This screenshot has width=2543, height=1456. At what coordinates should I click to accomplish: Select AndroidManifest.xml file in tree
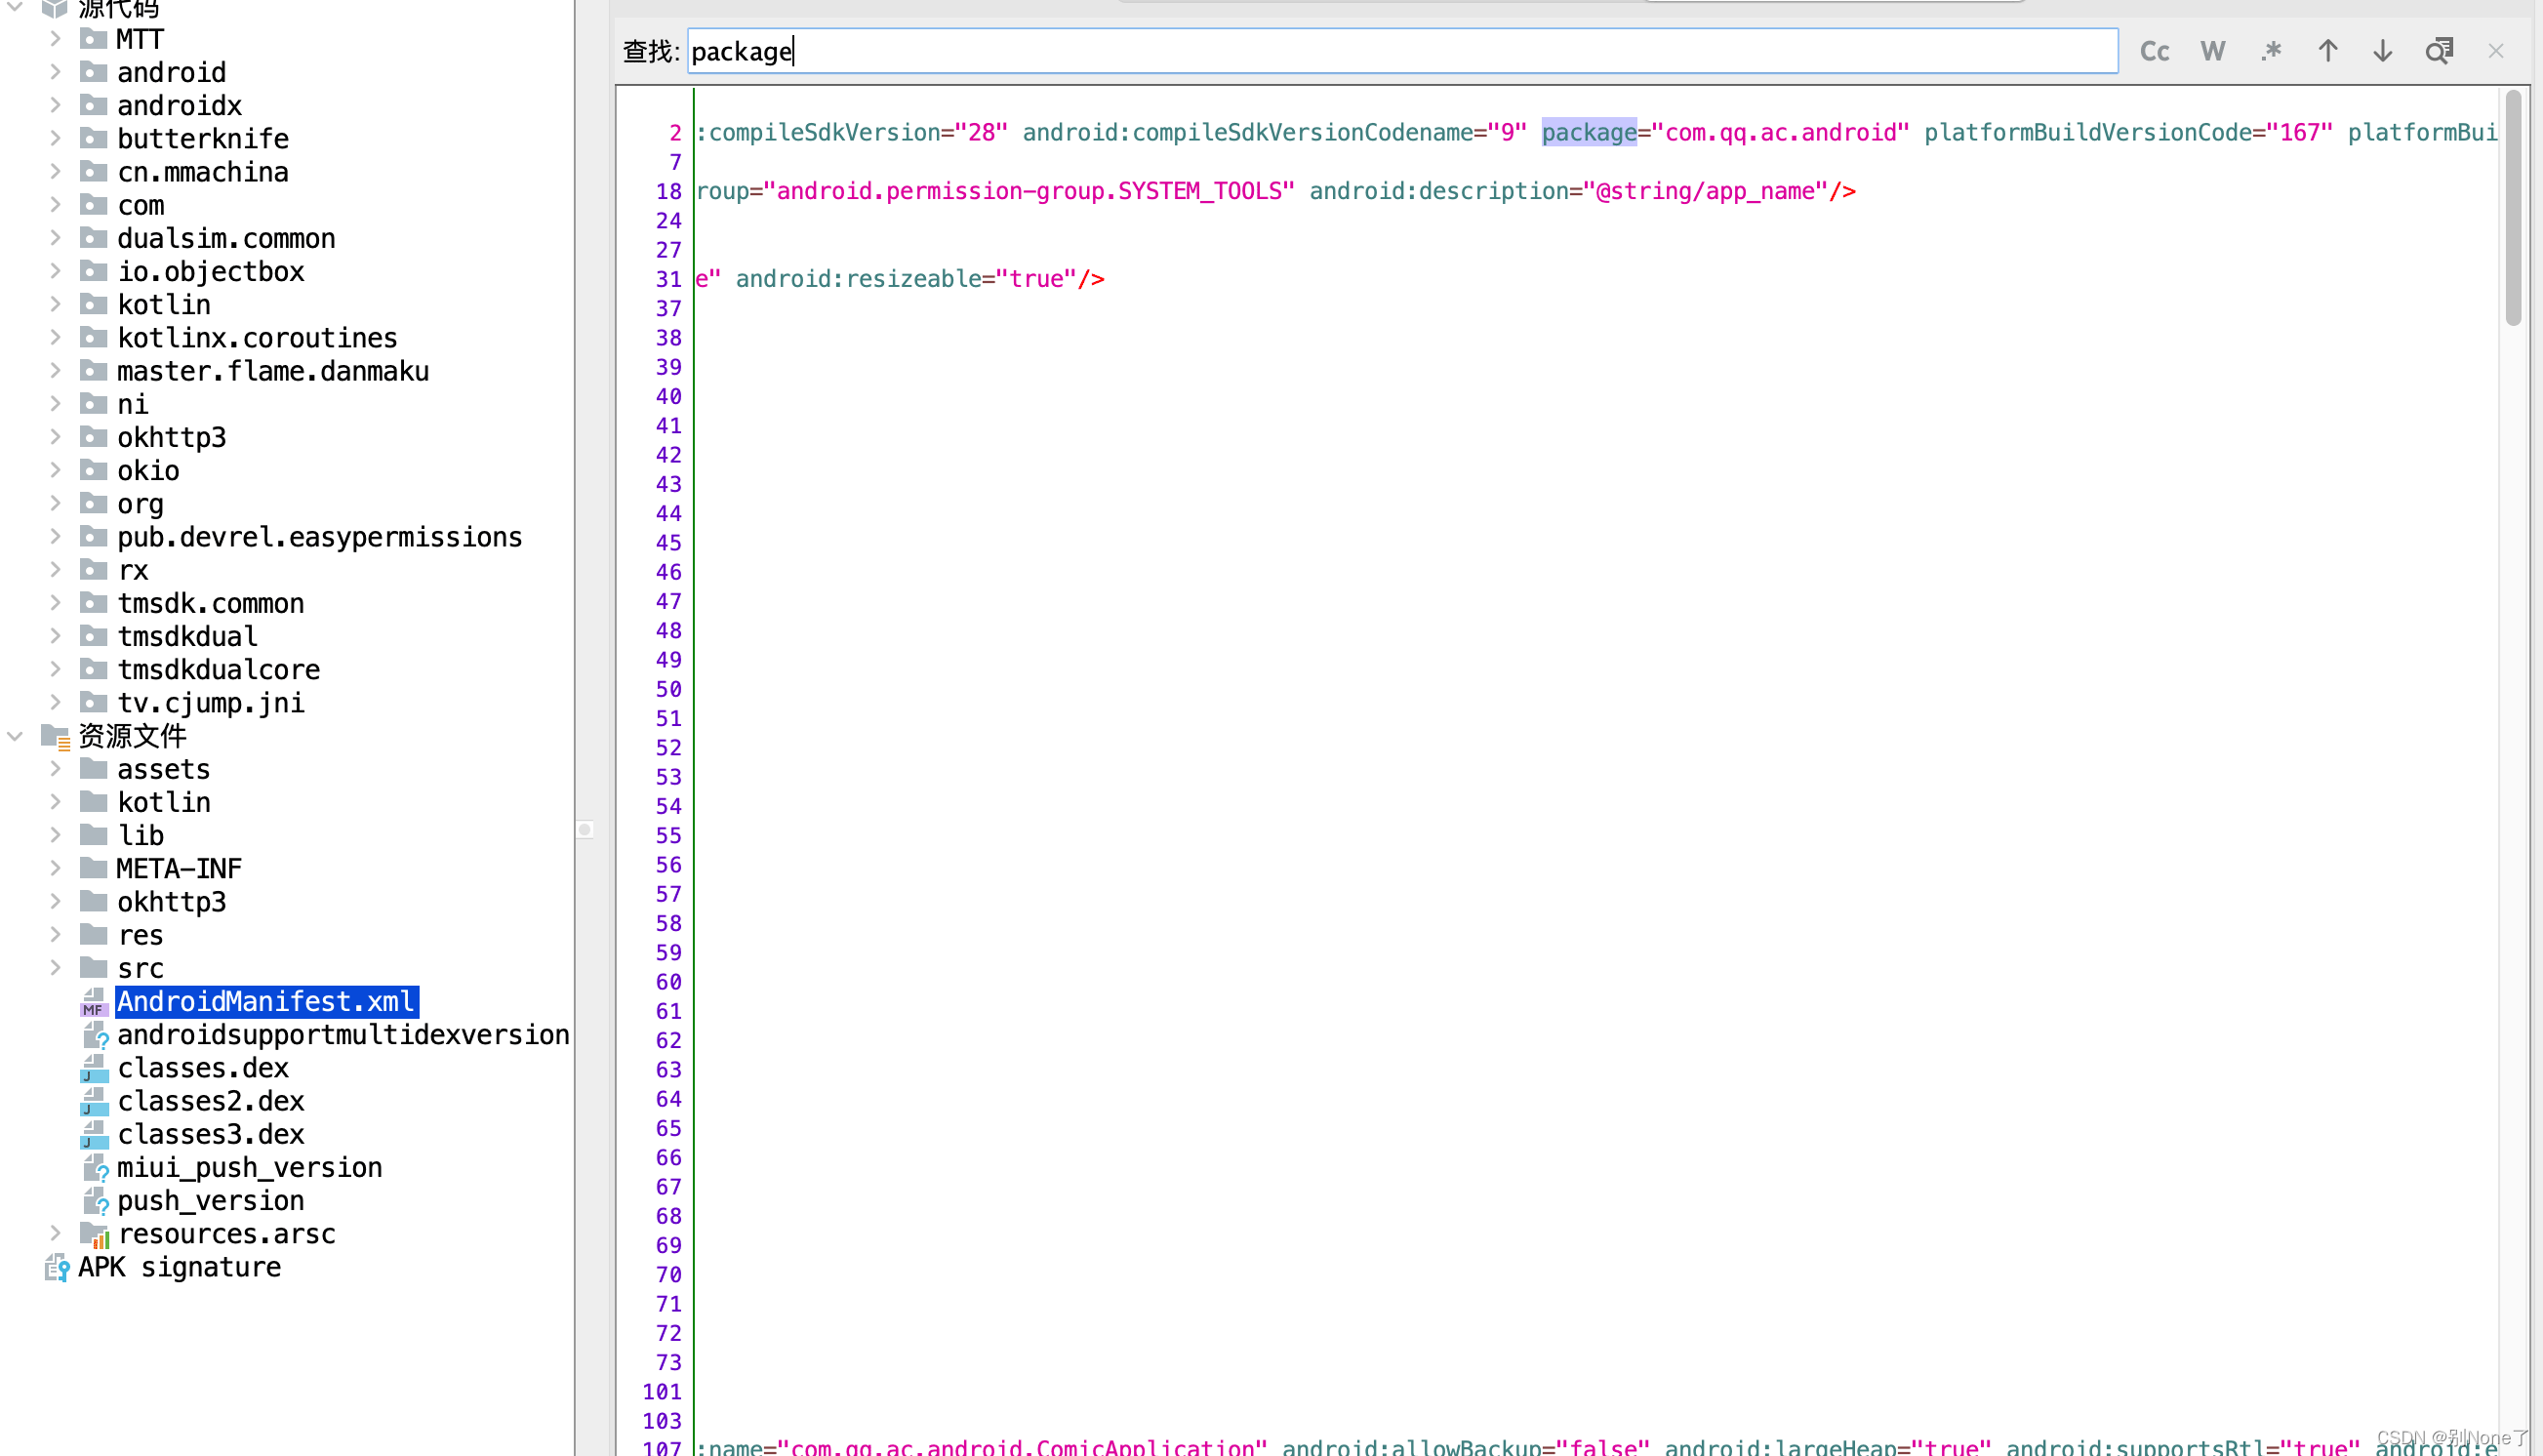(x=265, y=1001)
